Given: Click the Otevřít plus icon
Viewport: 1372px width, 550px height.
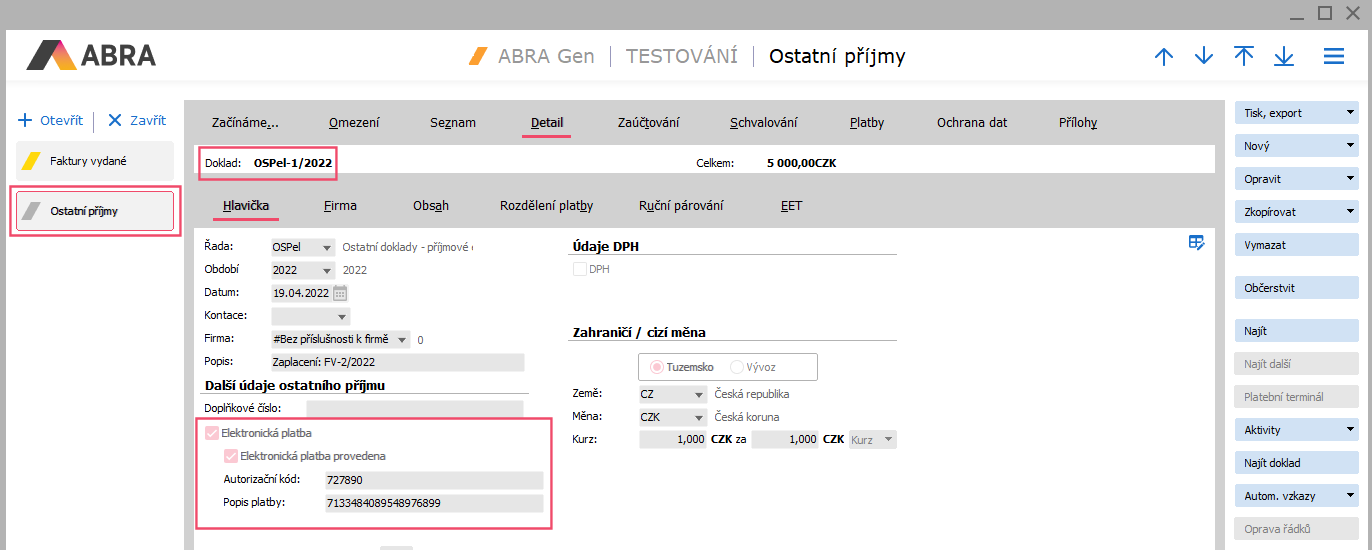Looking at the screenshot, I should 26,120.
